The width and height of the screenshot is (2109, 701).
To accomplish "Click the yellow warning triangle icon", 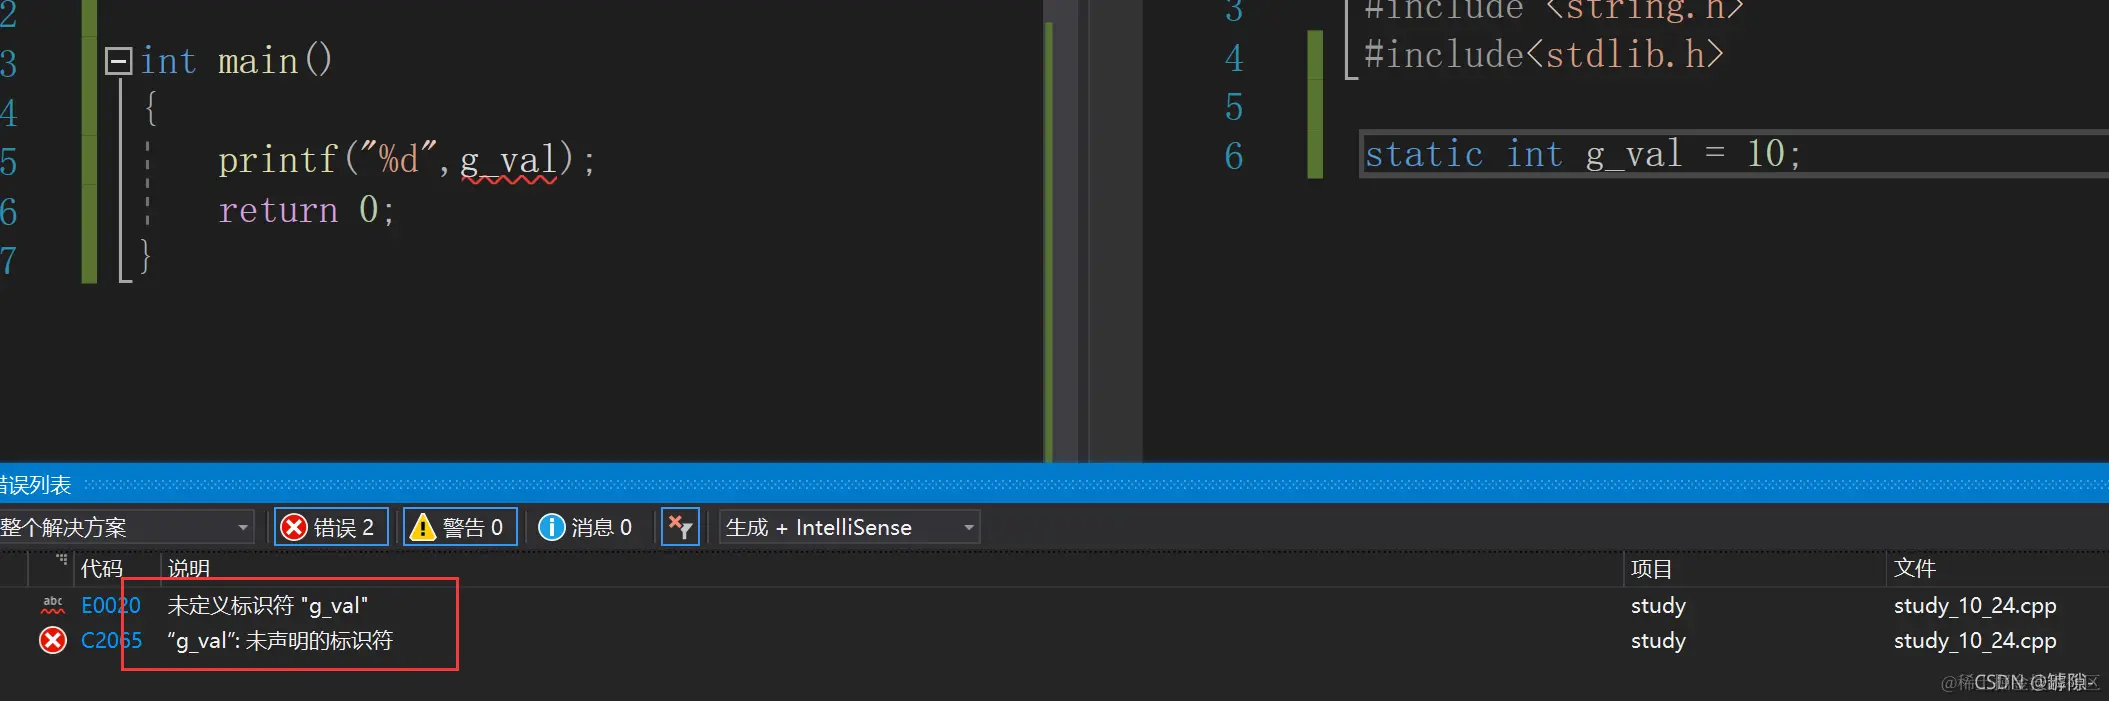I will pos(423,527).
